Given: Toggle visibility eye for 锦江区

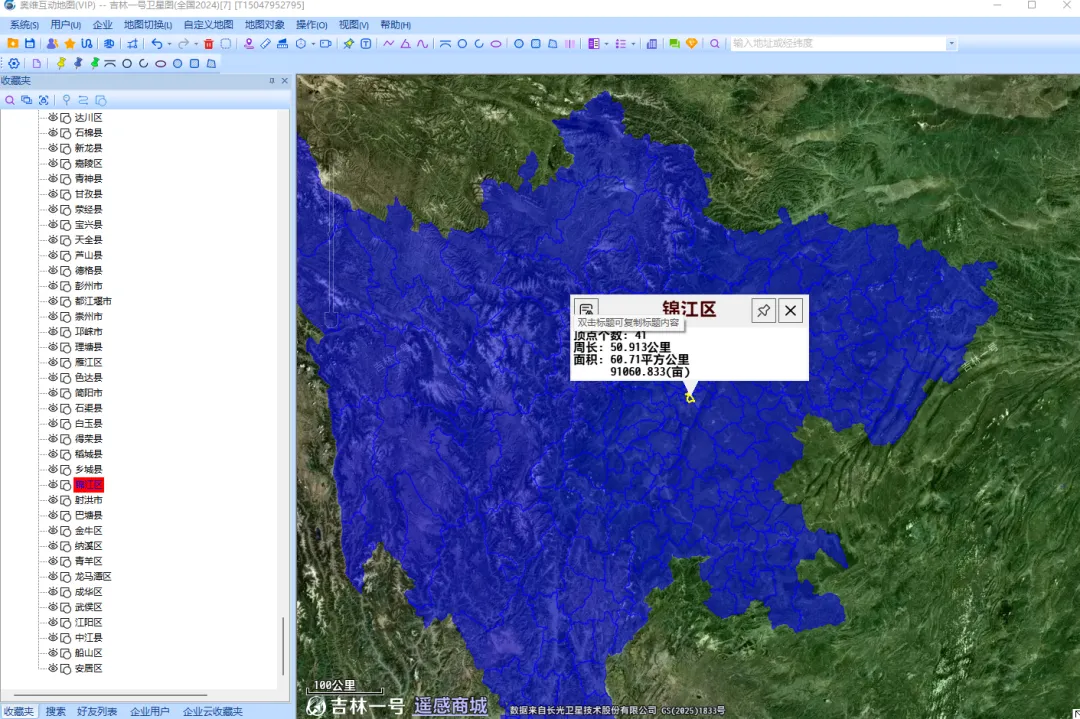Looking at the screenshot, I should tap(52, 485).
